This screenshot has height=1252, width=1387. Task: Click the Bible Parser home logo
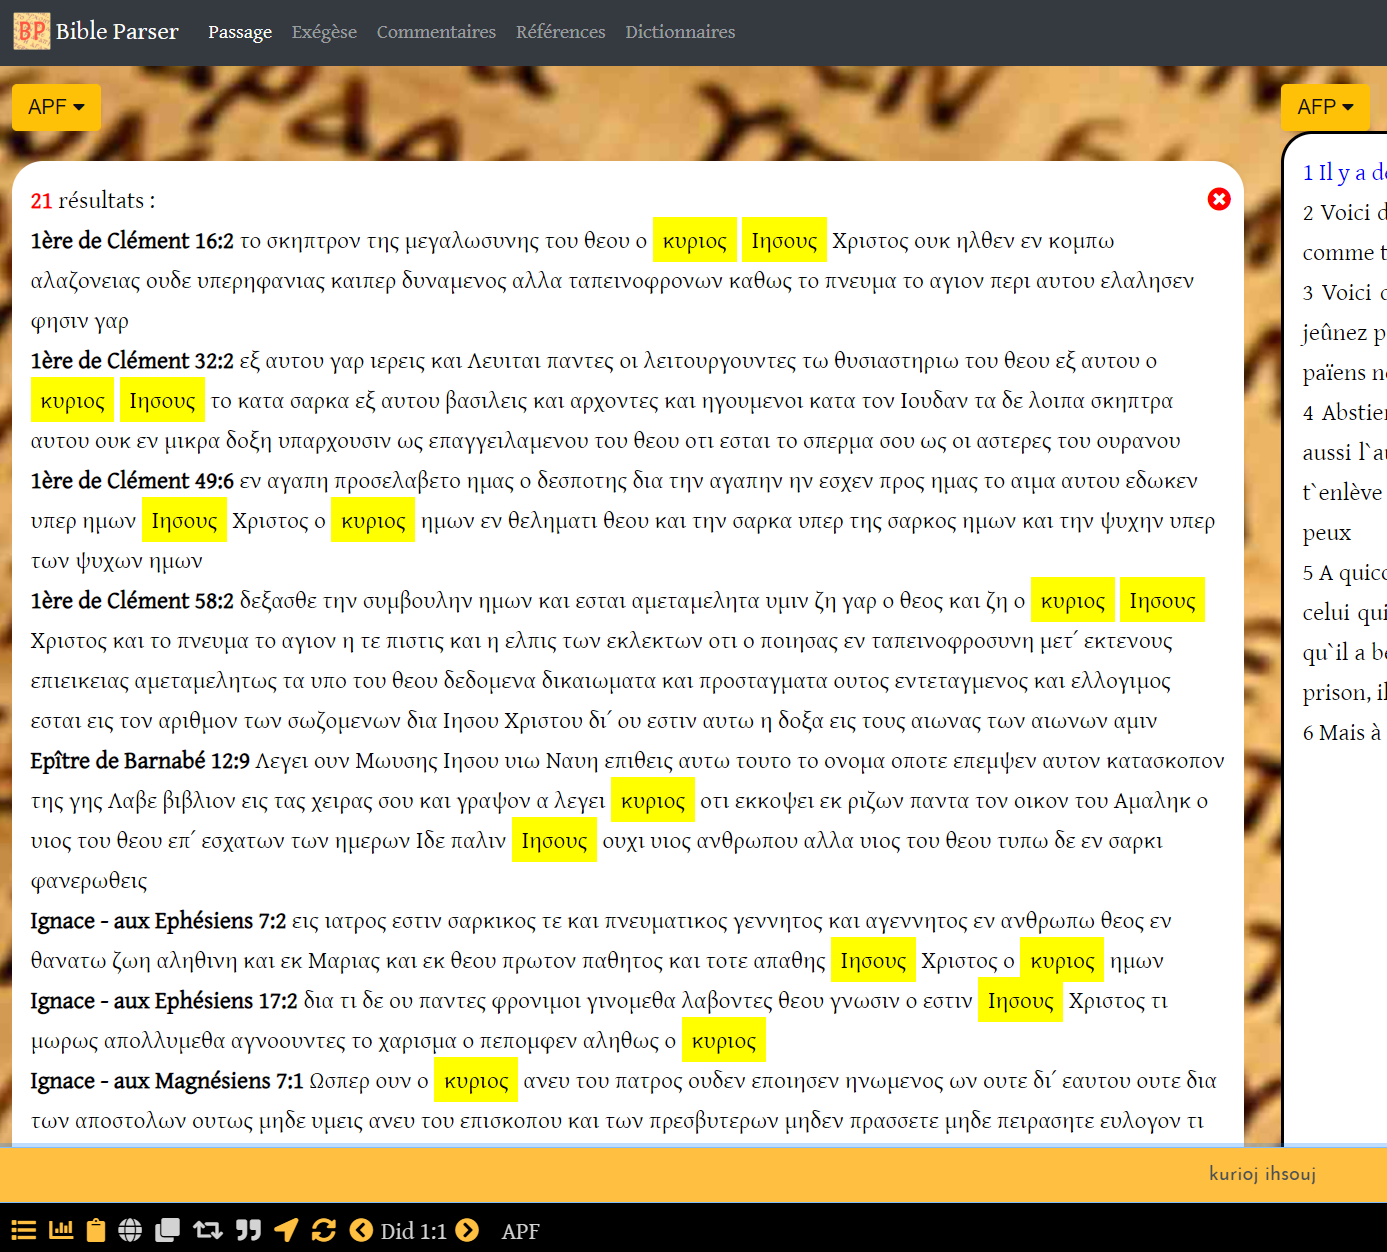click(x=96, y=31)
